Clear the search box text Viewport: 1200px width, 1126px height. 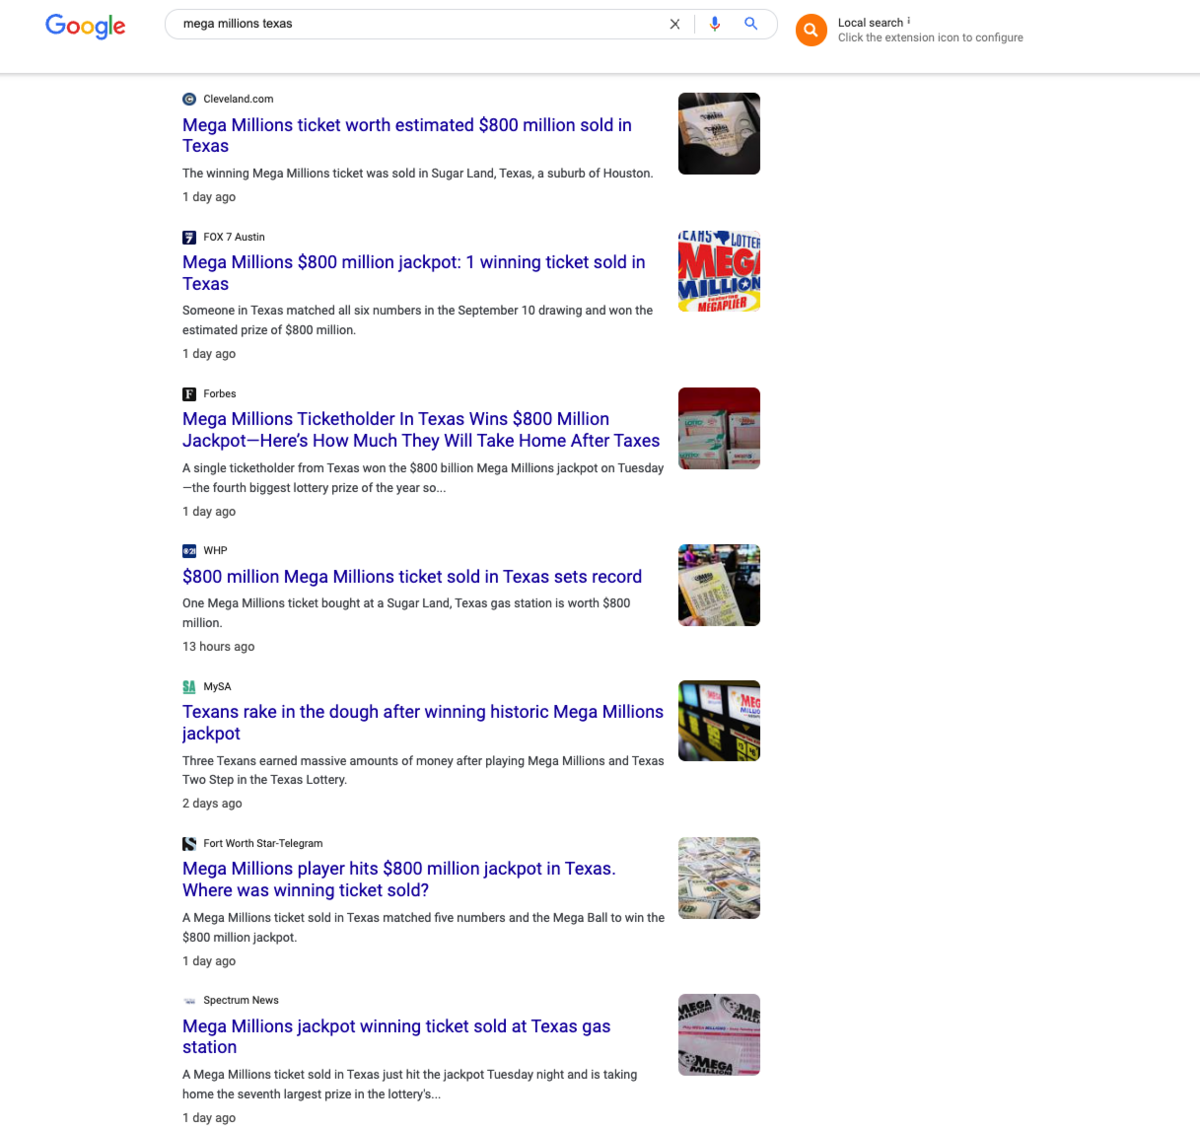point(675,24)
